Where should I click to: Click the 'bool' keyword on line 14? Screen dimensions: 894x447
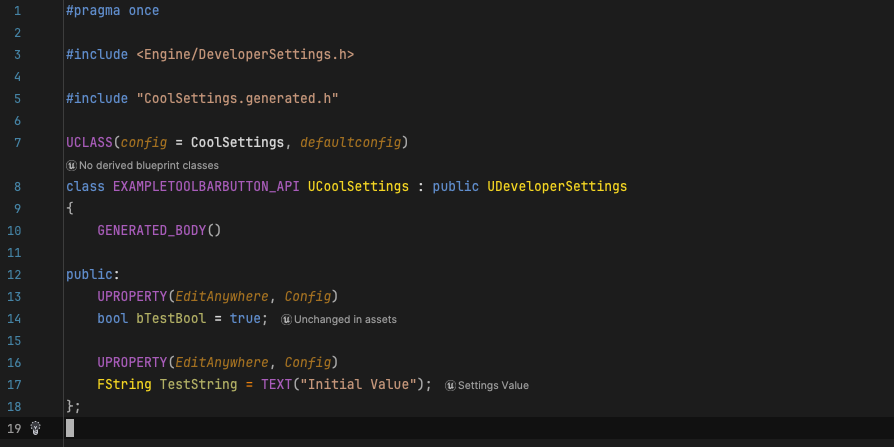click(113, 318)
